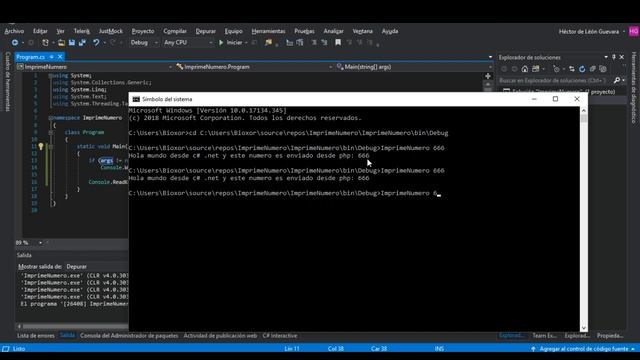Click the command prompt scroll down arrow
The image size is (640, 360).
pyautogui.click(x=584, y=328)
